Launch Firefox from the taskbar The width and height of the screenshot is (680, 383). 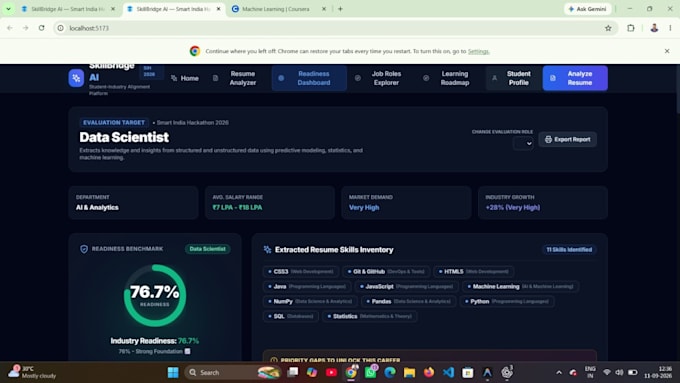click(429, 373)
